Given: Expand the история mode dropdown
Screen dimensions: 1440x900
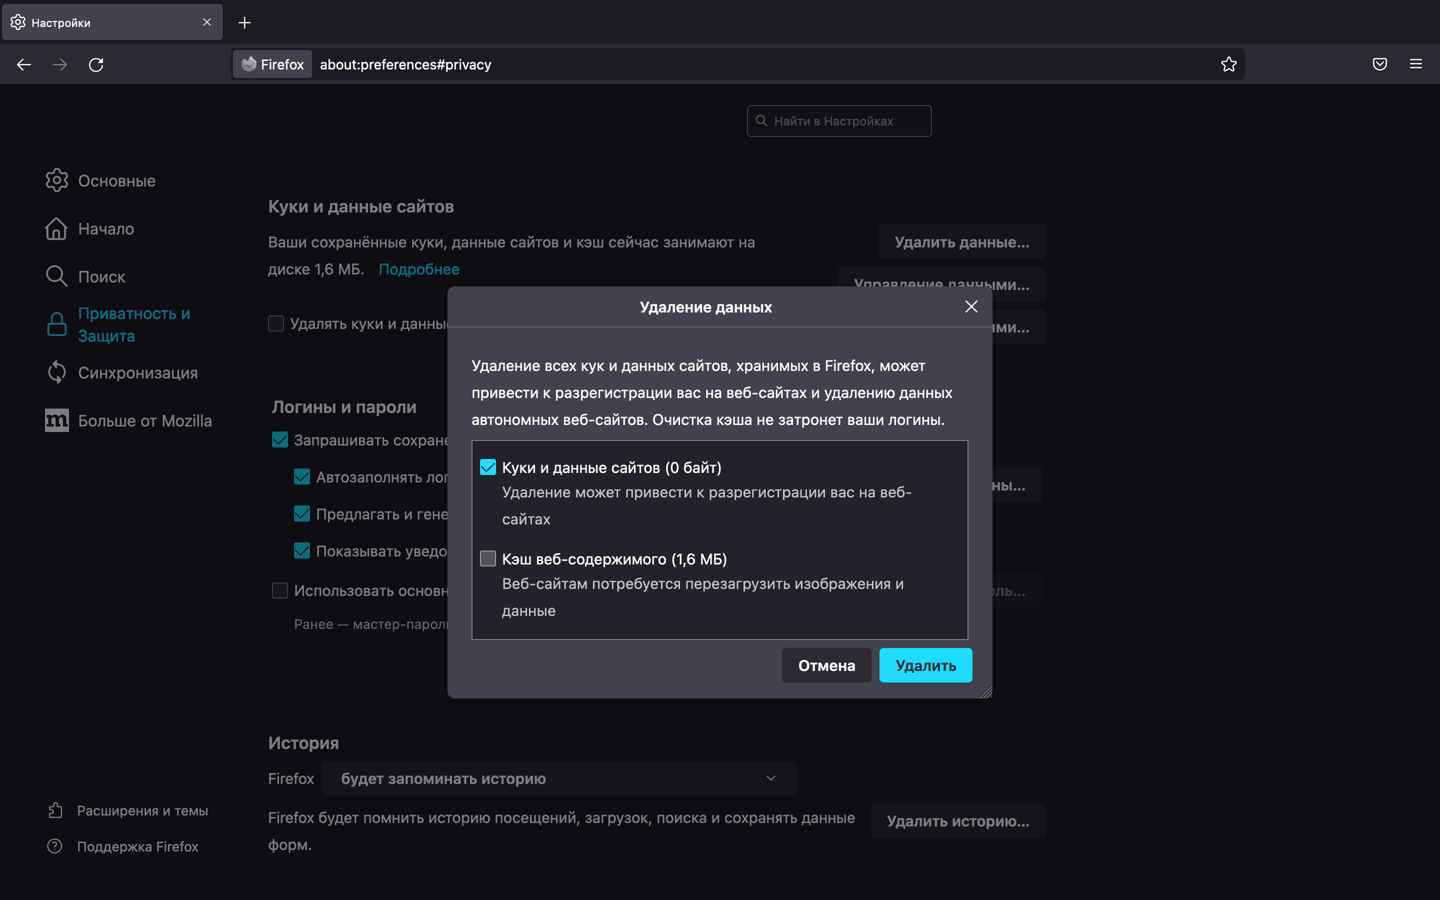Looking at the screenshot, I should coord(559,778).
